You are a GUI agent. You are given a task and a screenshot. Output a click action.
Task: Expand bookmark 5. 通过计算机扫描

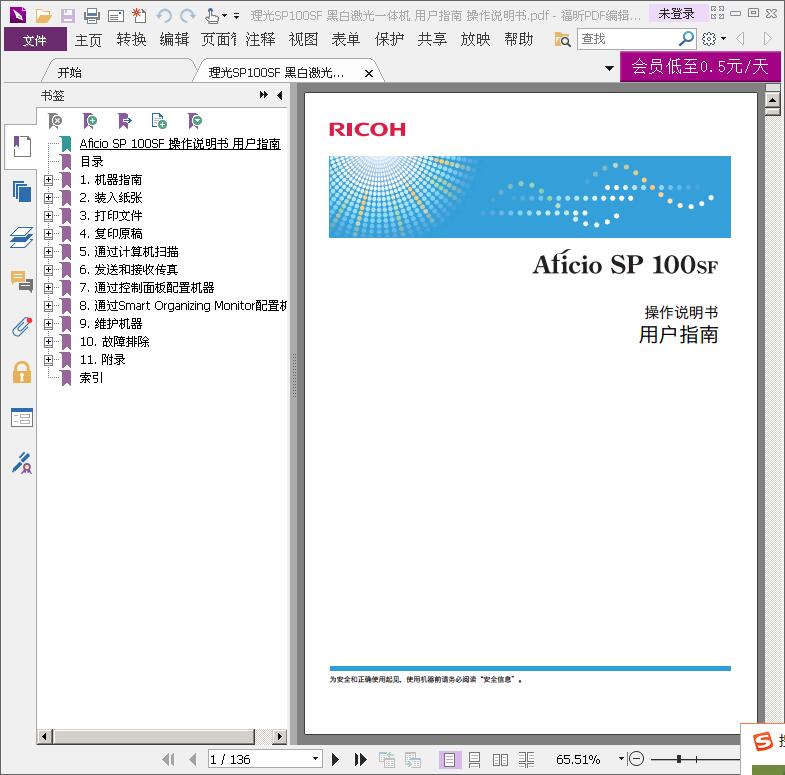point(49,252)
